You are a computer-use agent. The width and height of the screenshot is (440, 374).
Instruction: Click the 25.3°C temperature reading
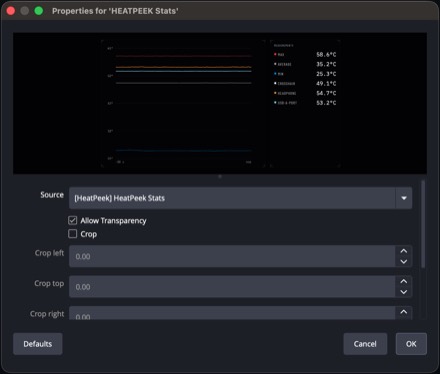[x=326, y=74]
